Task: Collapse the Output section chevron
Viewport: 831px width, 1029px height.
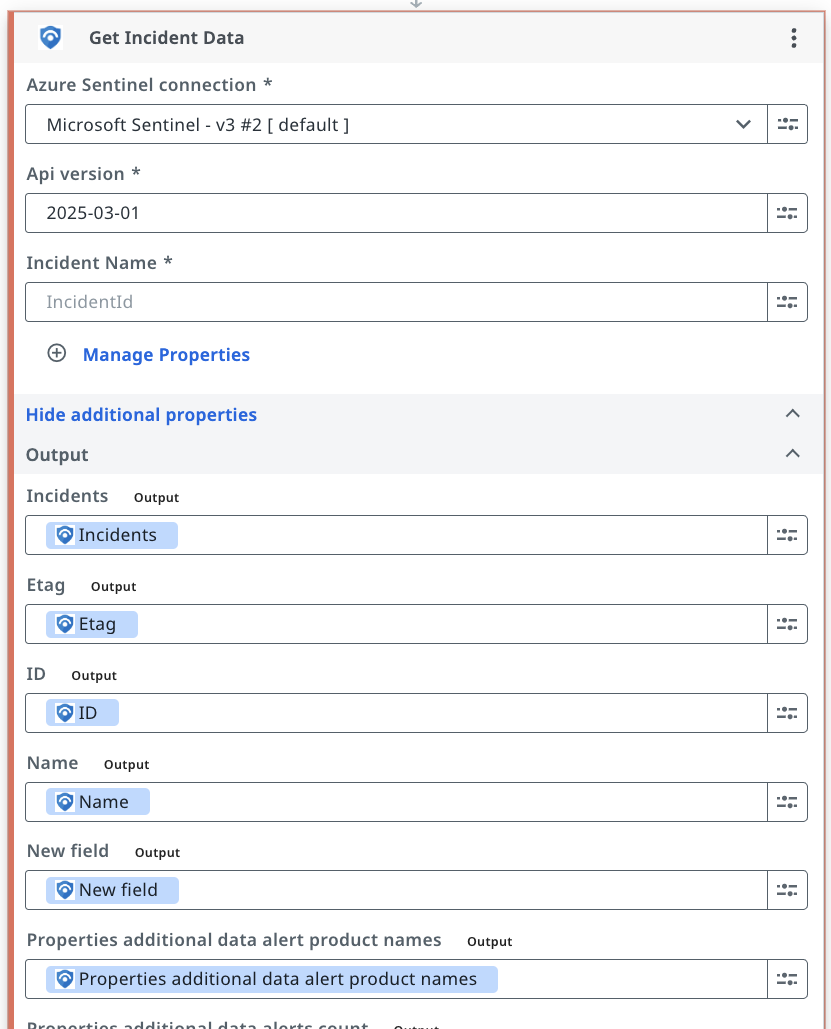Action: [793, 453]
